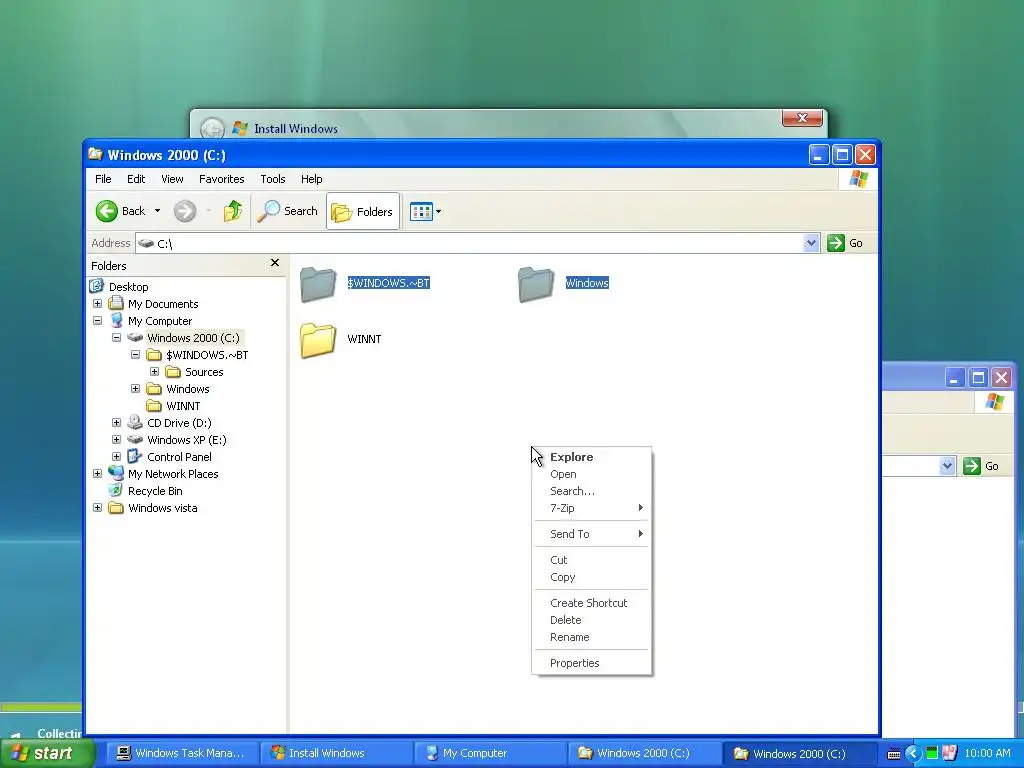Select the Windows folder icon in file view
1024x768 pixels.
536,284
